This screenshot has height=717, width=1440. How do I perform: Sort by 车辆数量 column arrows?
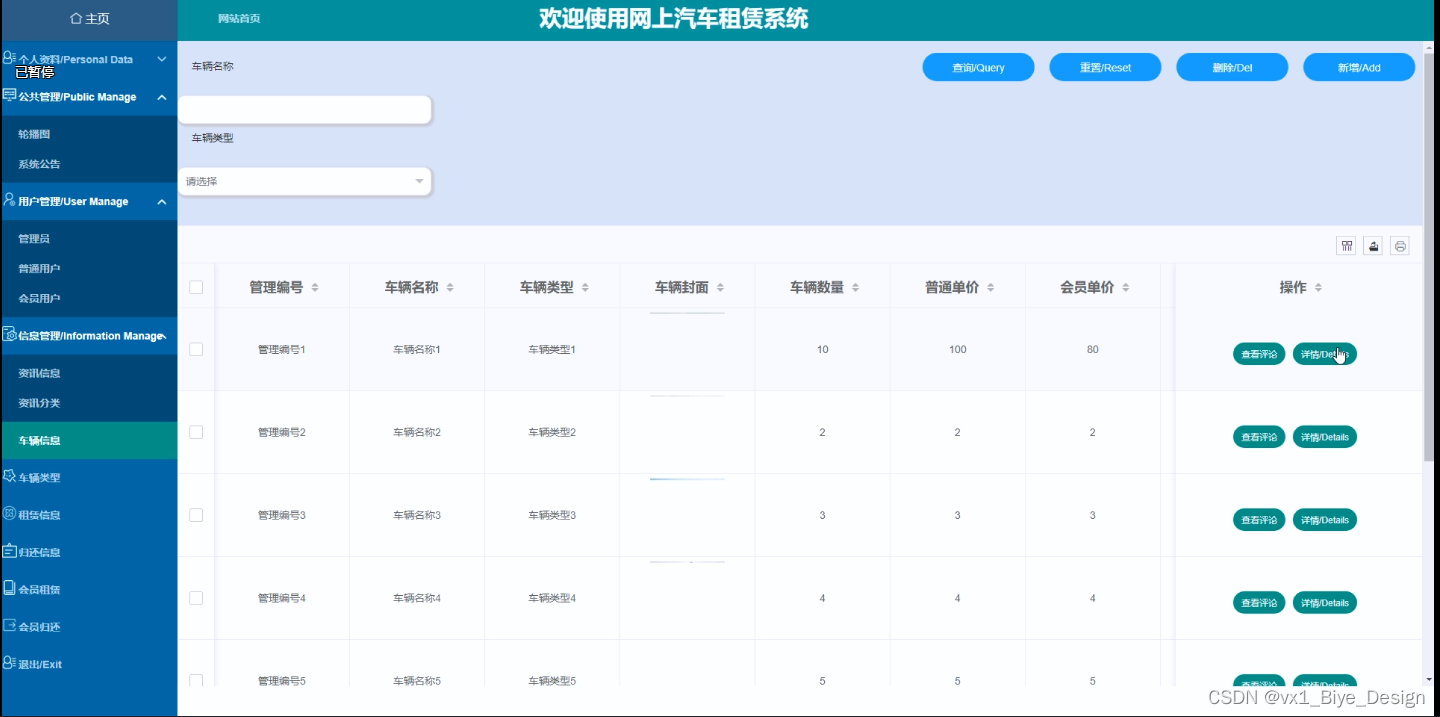[x=855, y=288]
